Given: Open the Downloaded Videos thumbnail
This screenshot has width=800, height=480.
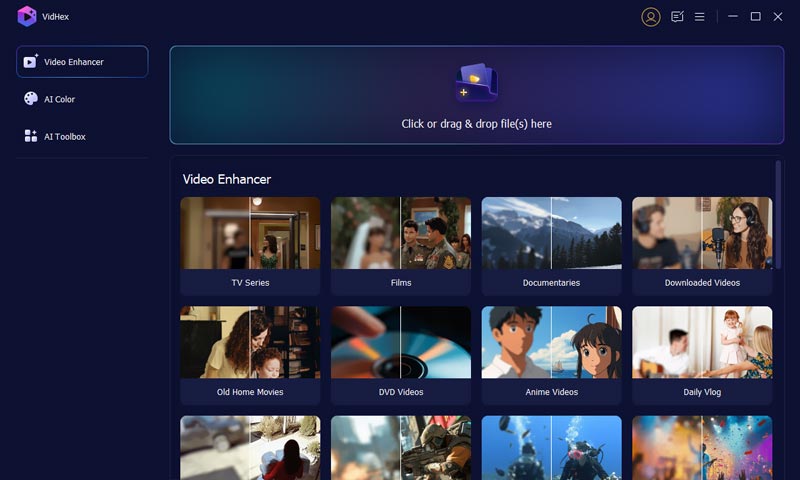Looking at the screenshot, I should 702,233.
